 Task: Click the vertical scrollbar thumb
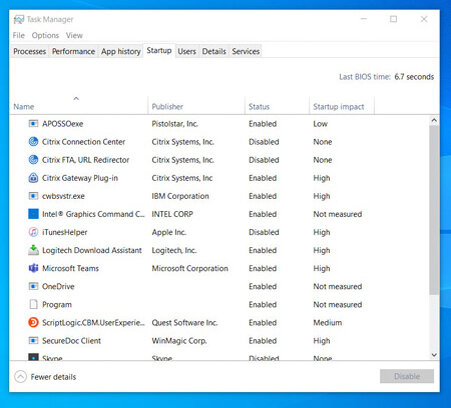point(434,210)
